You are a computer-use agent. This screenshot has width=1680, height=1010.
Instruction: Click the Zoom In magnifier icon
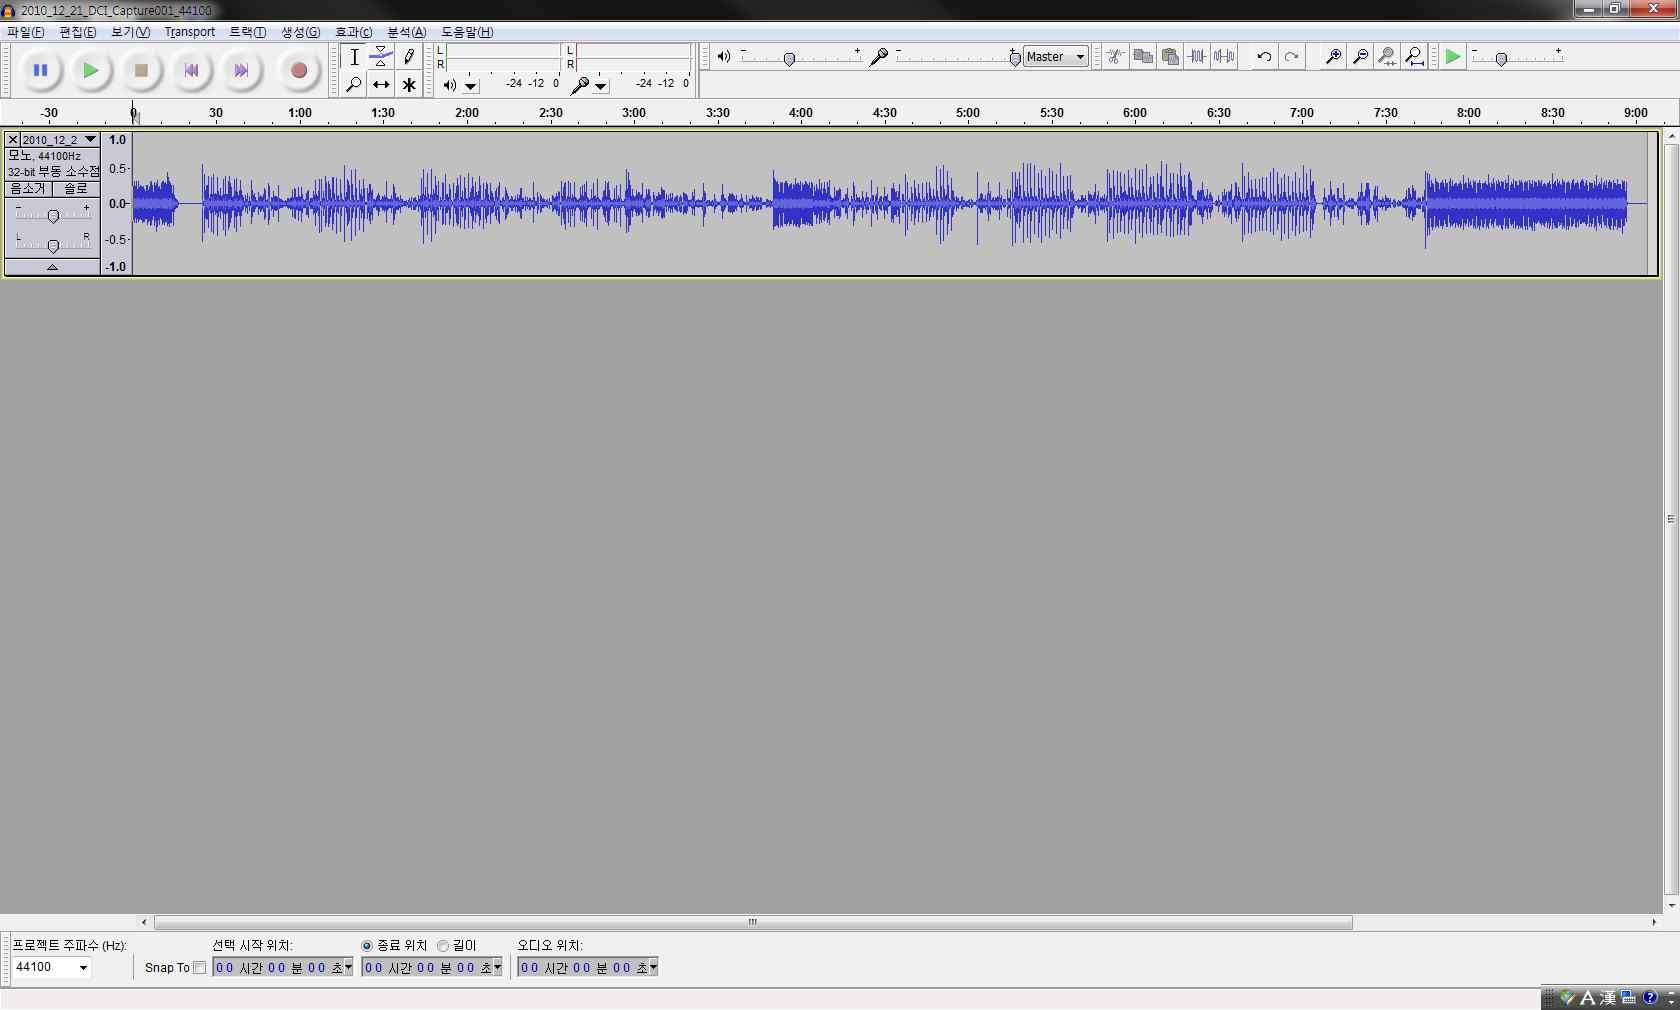click(x=1333, y=57)
